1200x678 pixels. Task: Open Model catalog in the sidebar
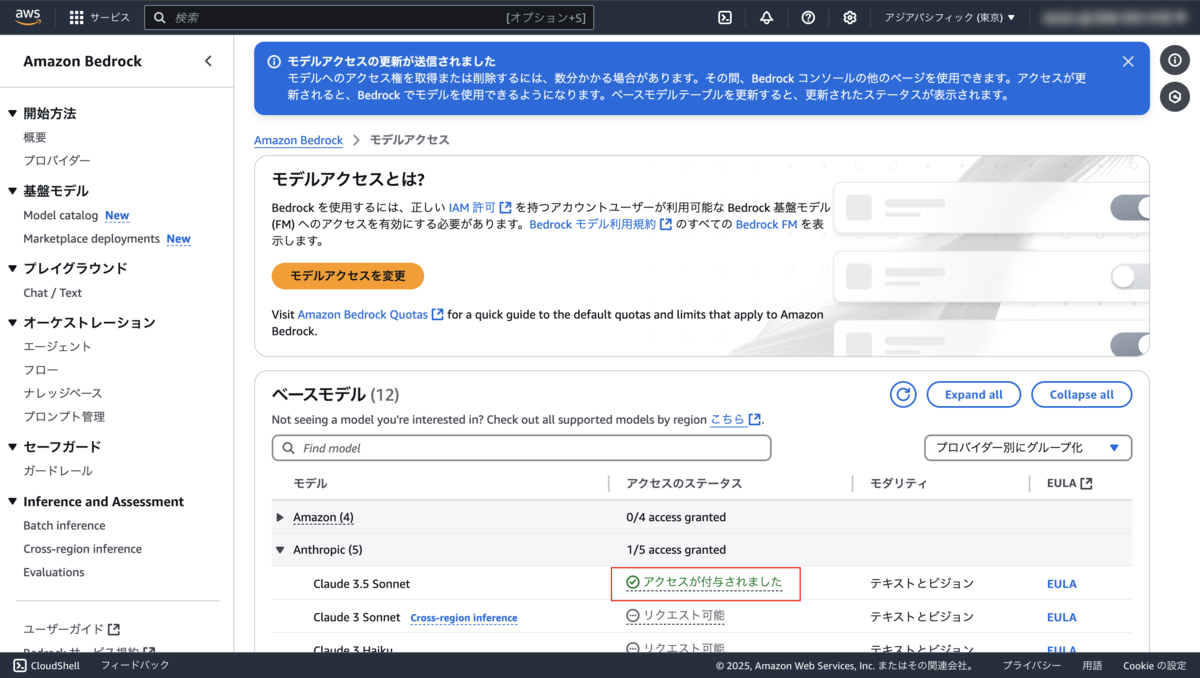coord(61,215)
